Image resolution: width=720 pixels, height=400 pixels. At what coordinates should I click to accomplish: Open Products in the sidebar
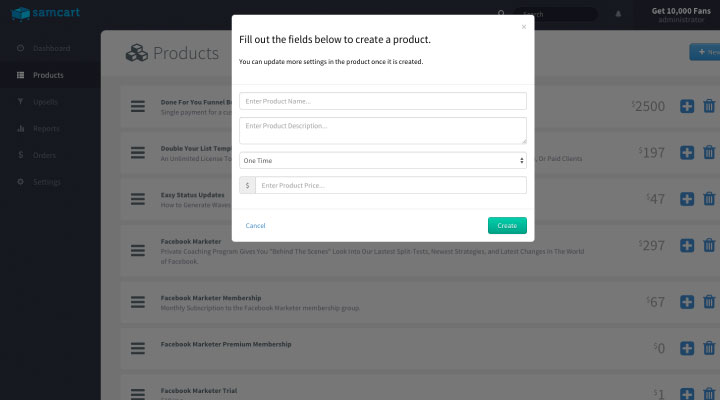(x=50, y=75)
